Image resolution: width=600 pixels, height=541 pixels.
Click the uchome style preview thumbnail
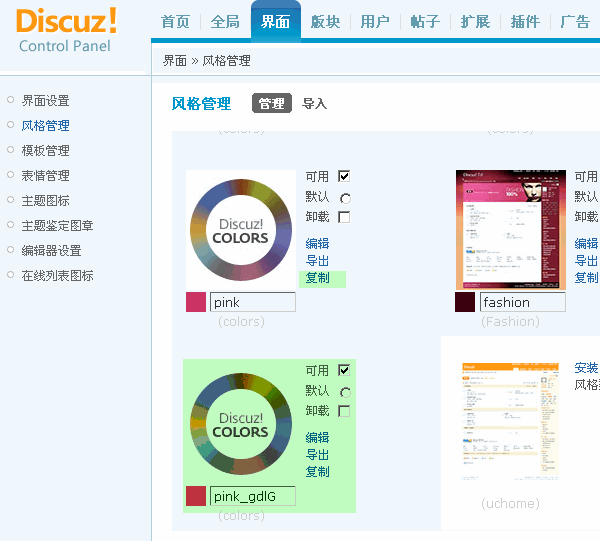point(510,422)
